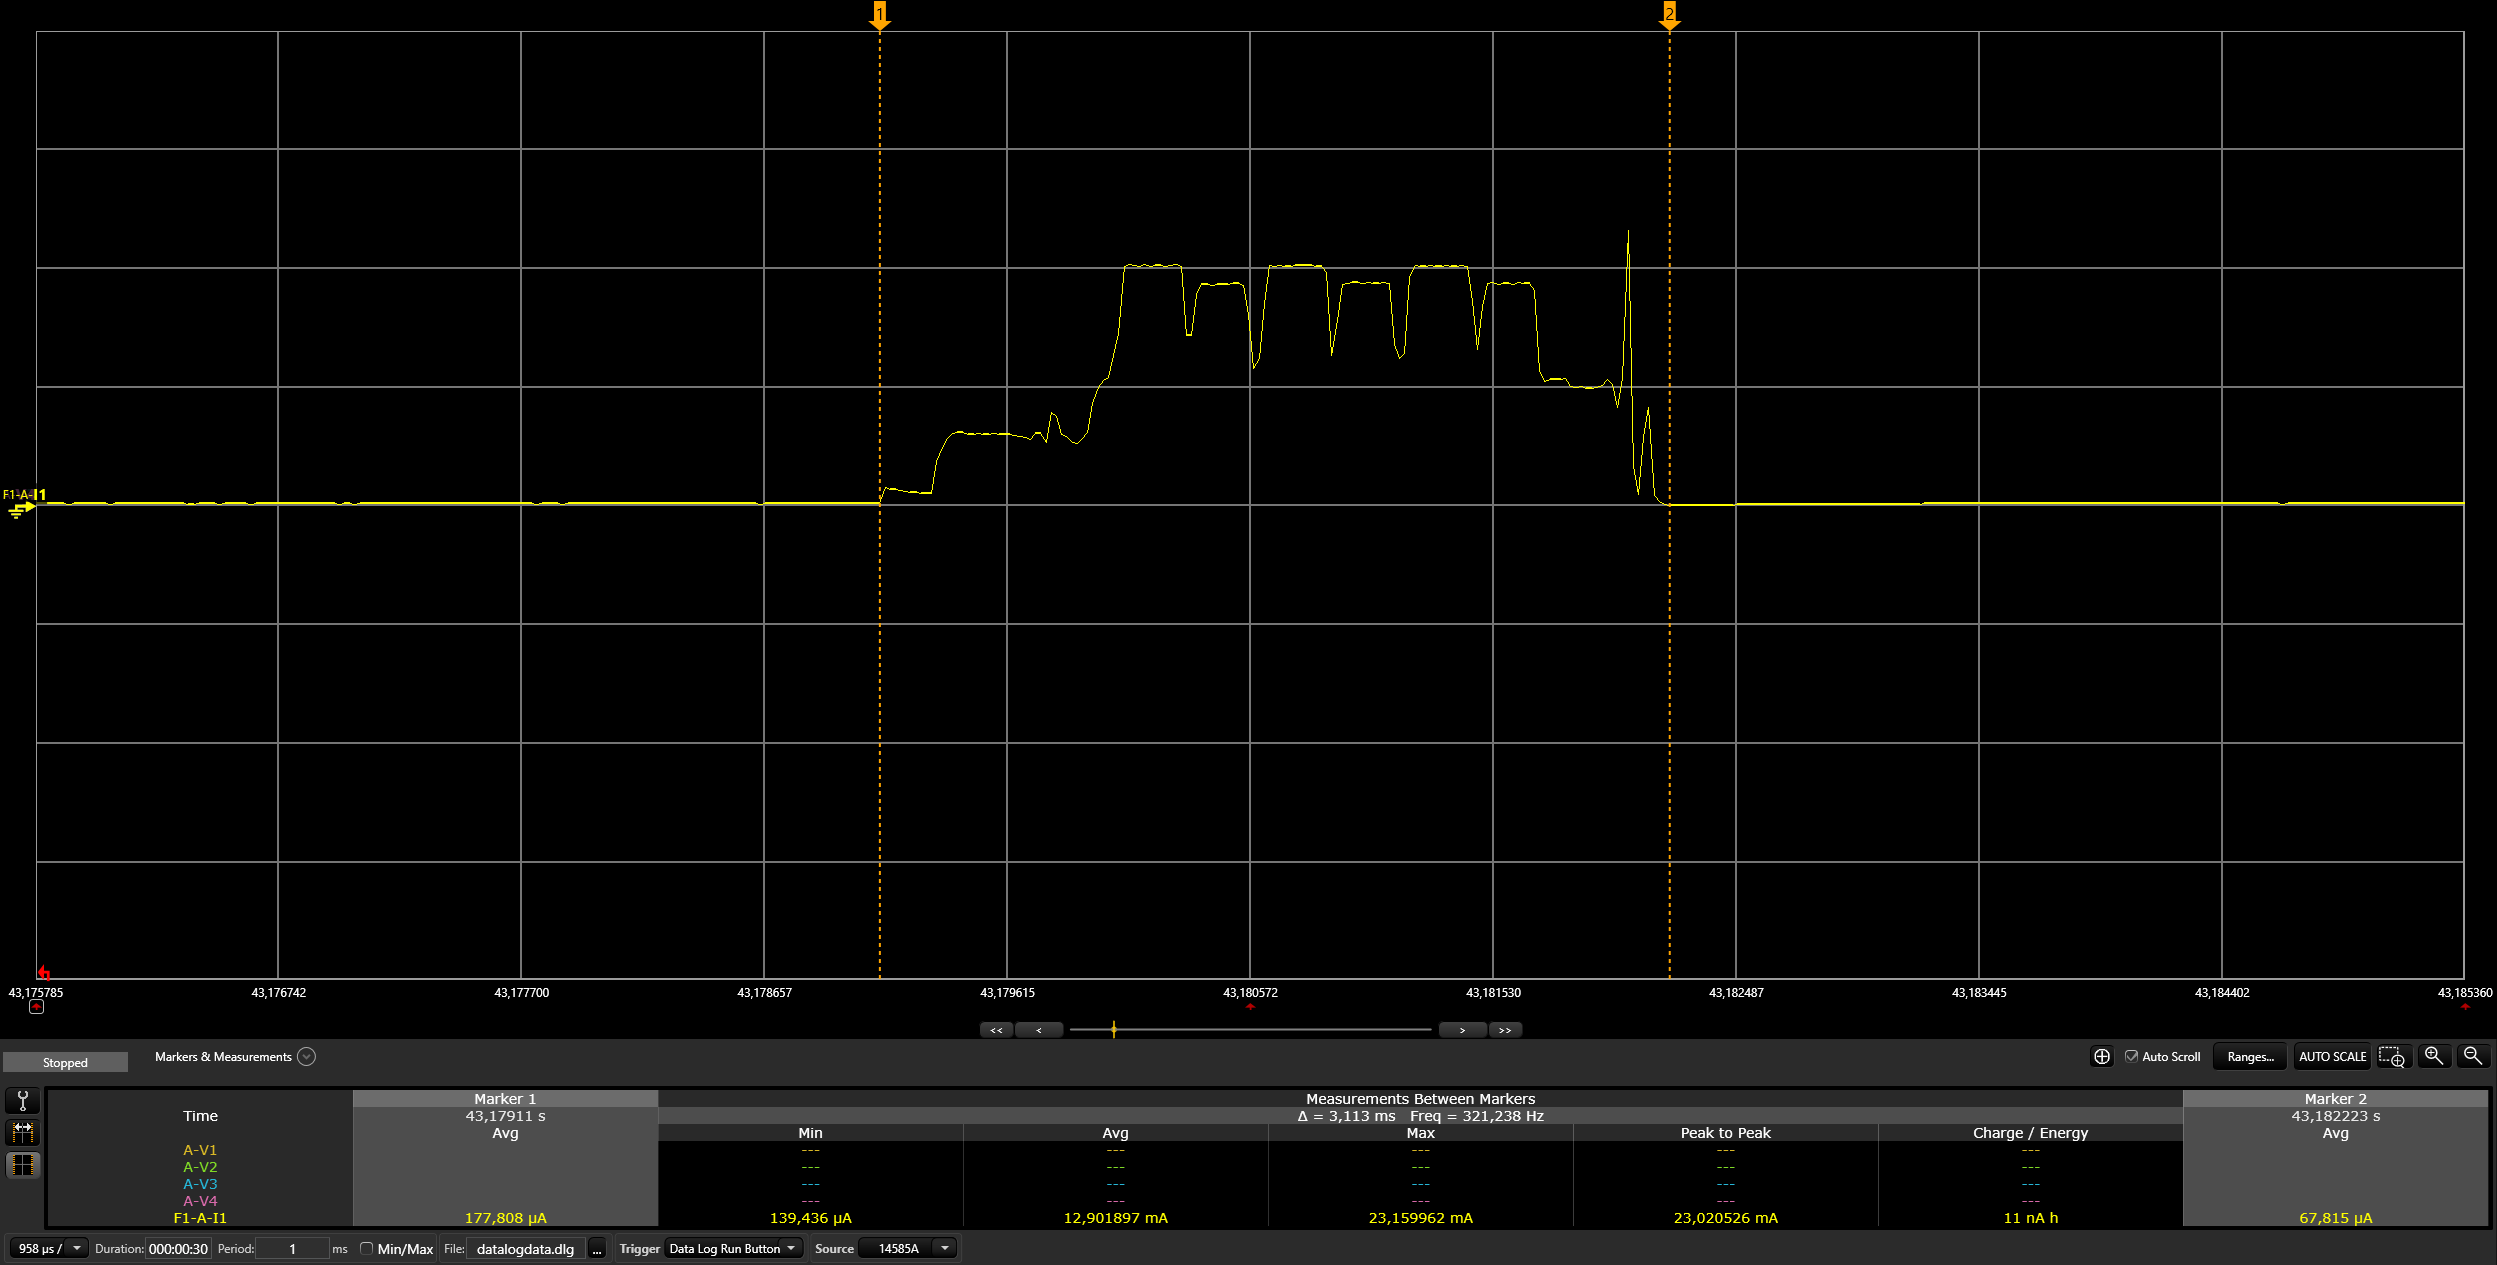This screenshot has height=1265, width=2497.
Task: Open the Trigger Data Log Run Button dropdown
Action: [733, 1248]
